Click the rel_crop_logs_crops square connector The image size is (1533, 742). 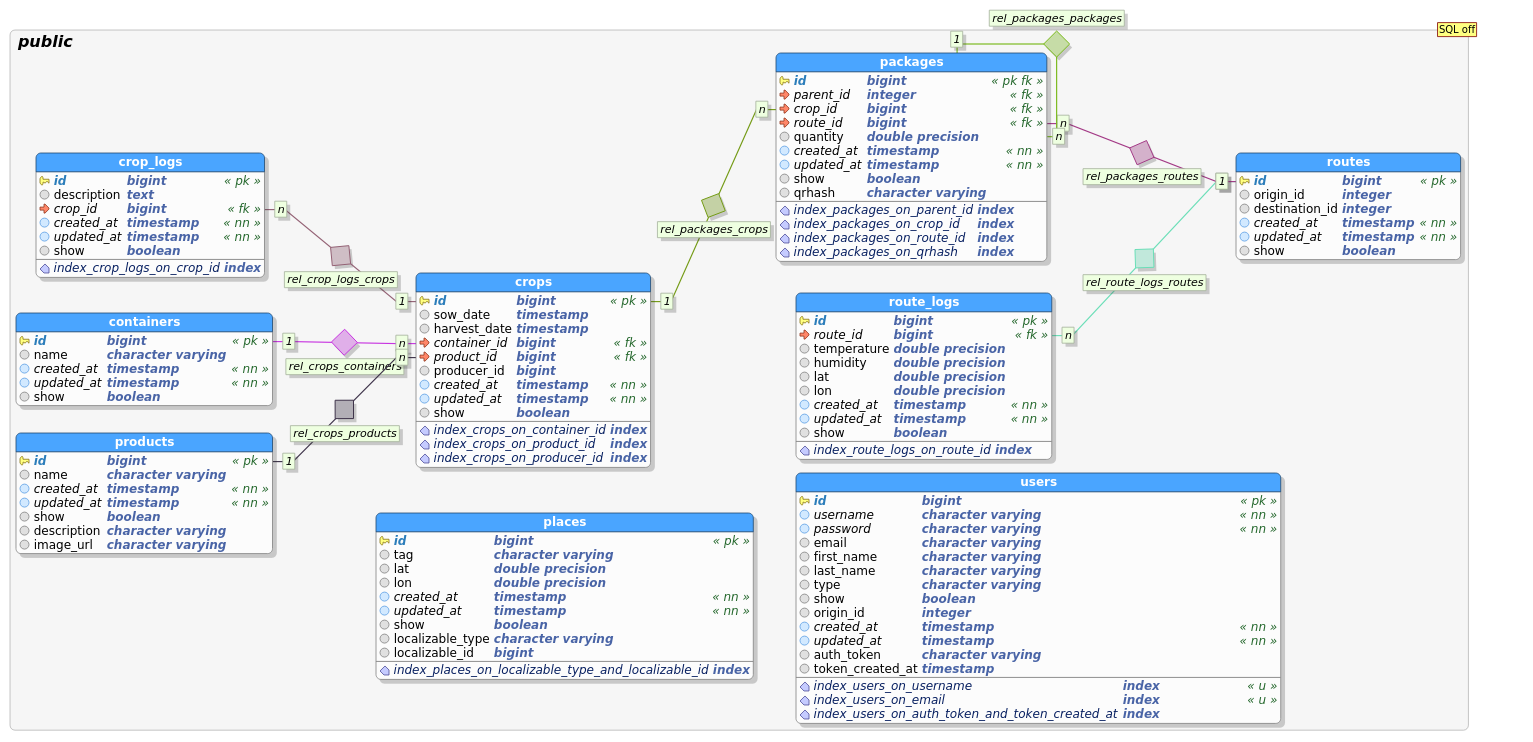coord(341,256)
